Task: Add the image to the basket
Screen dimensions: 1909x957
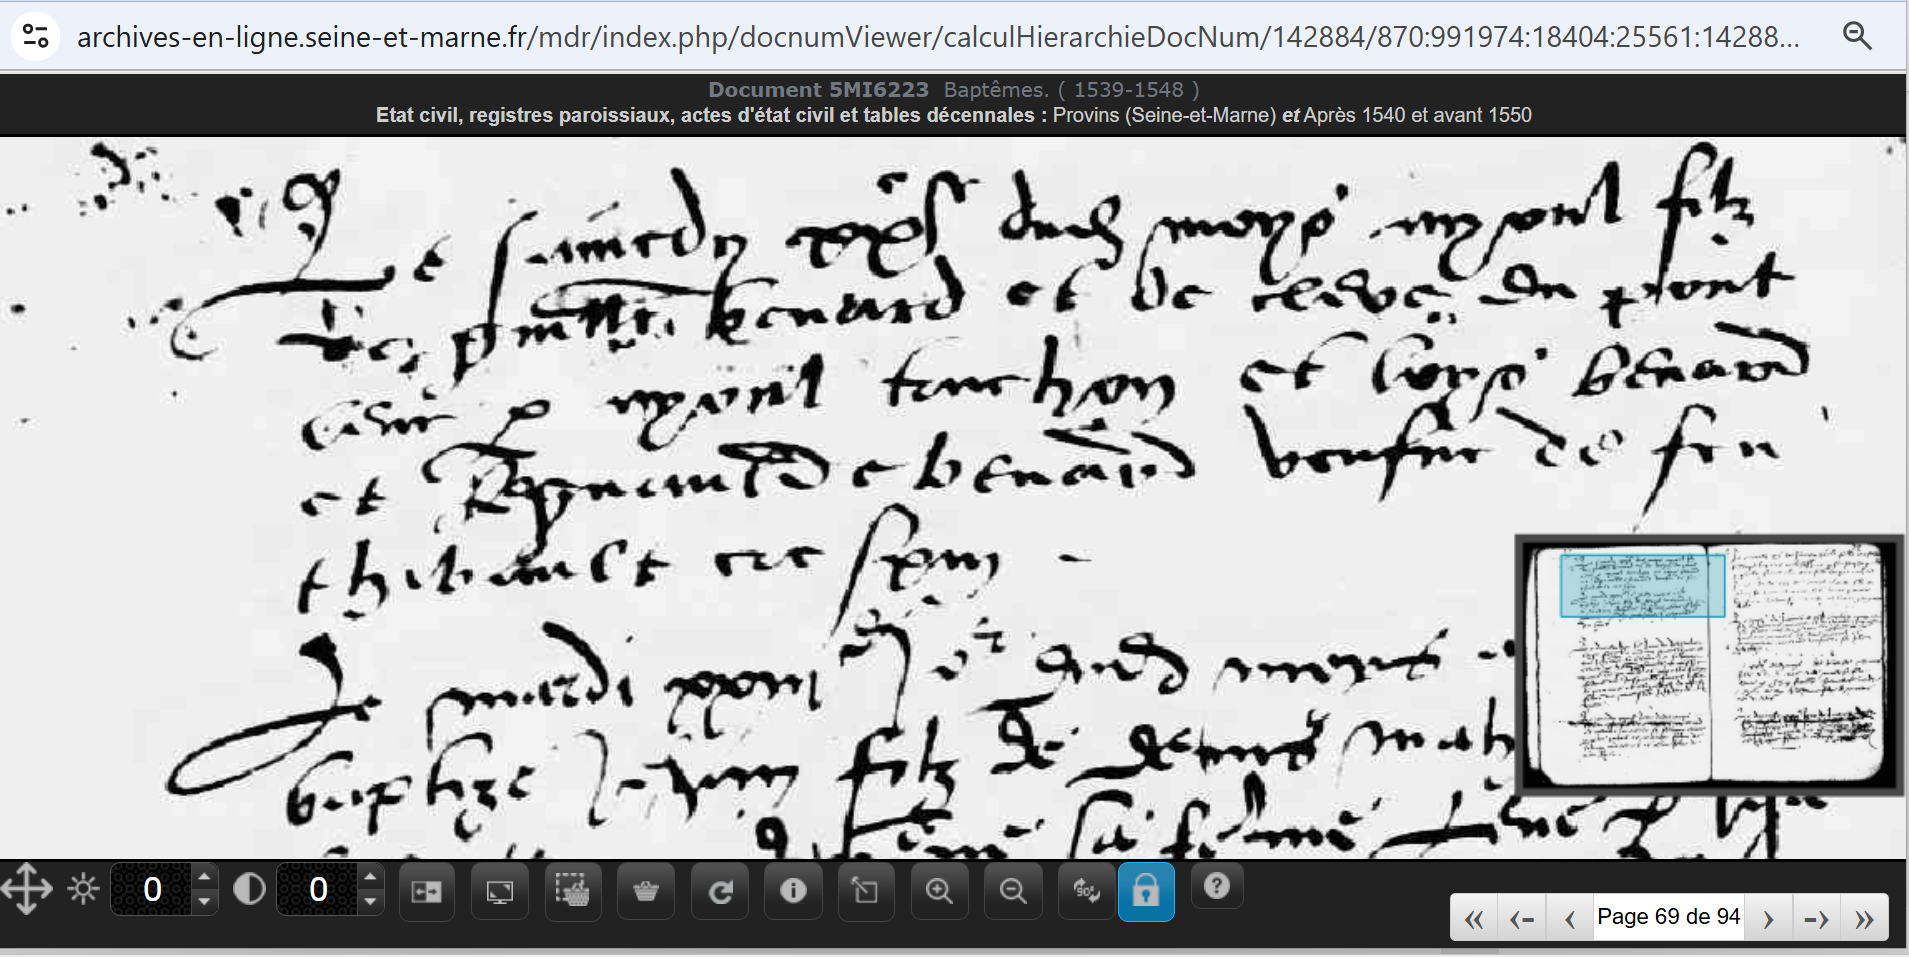Action: [x=646, y=890]
